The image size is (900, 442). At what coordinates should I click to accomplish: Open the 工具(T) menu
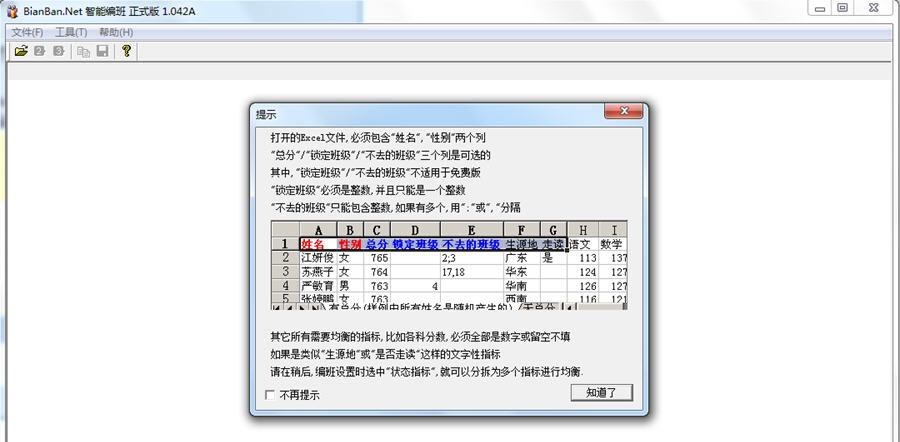(71, 32)
